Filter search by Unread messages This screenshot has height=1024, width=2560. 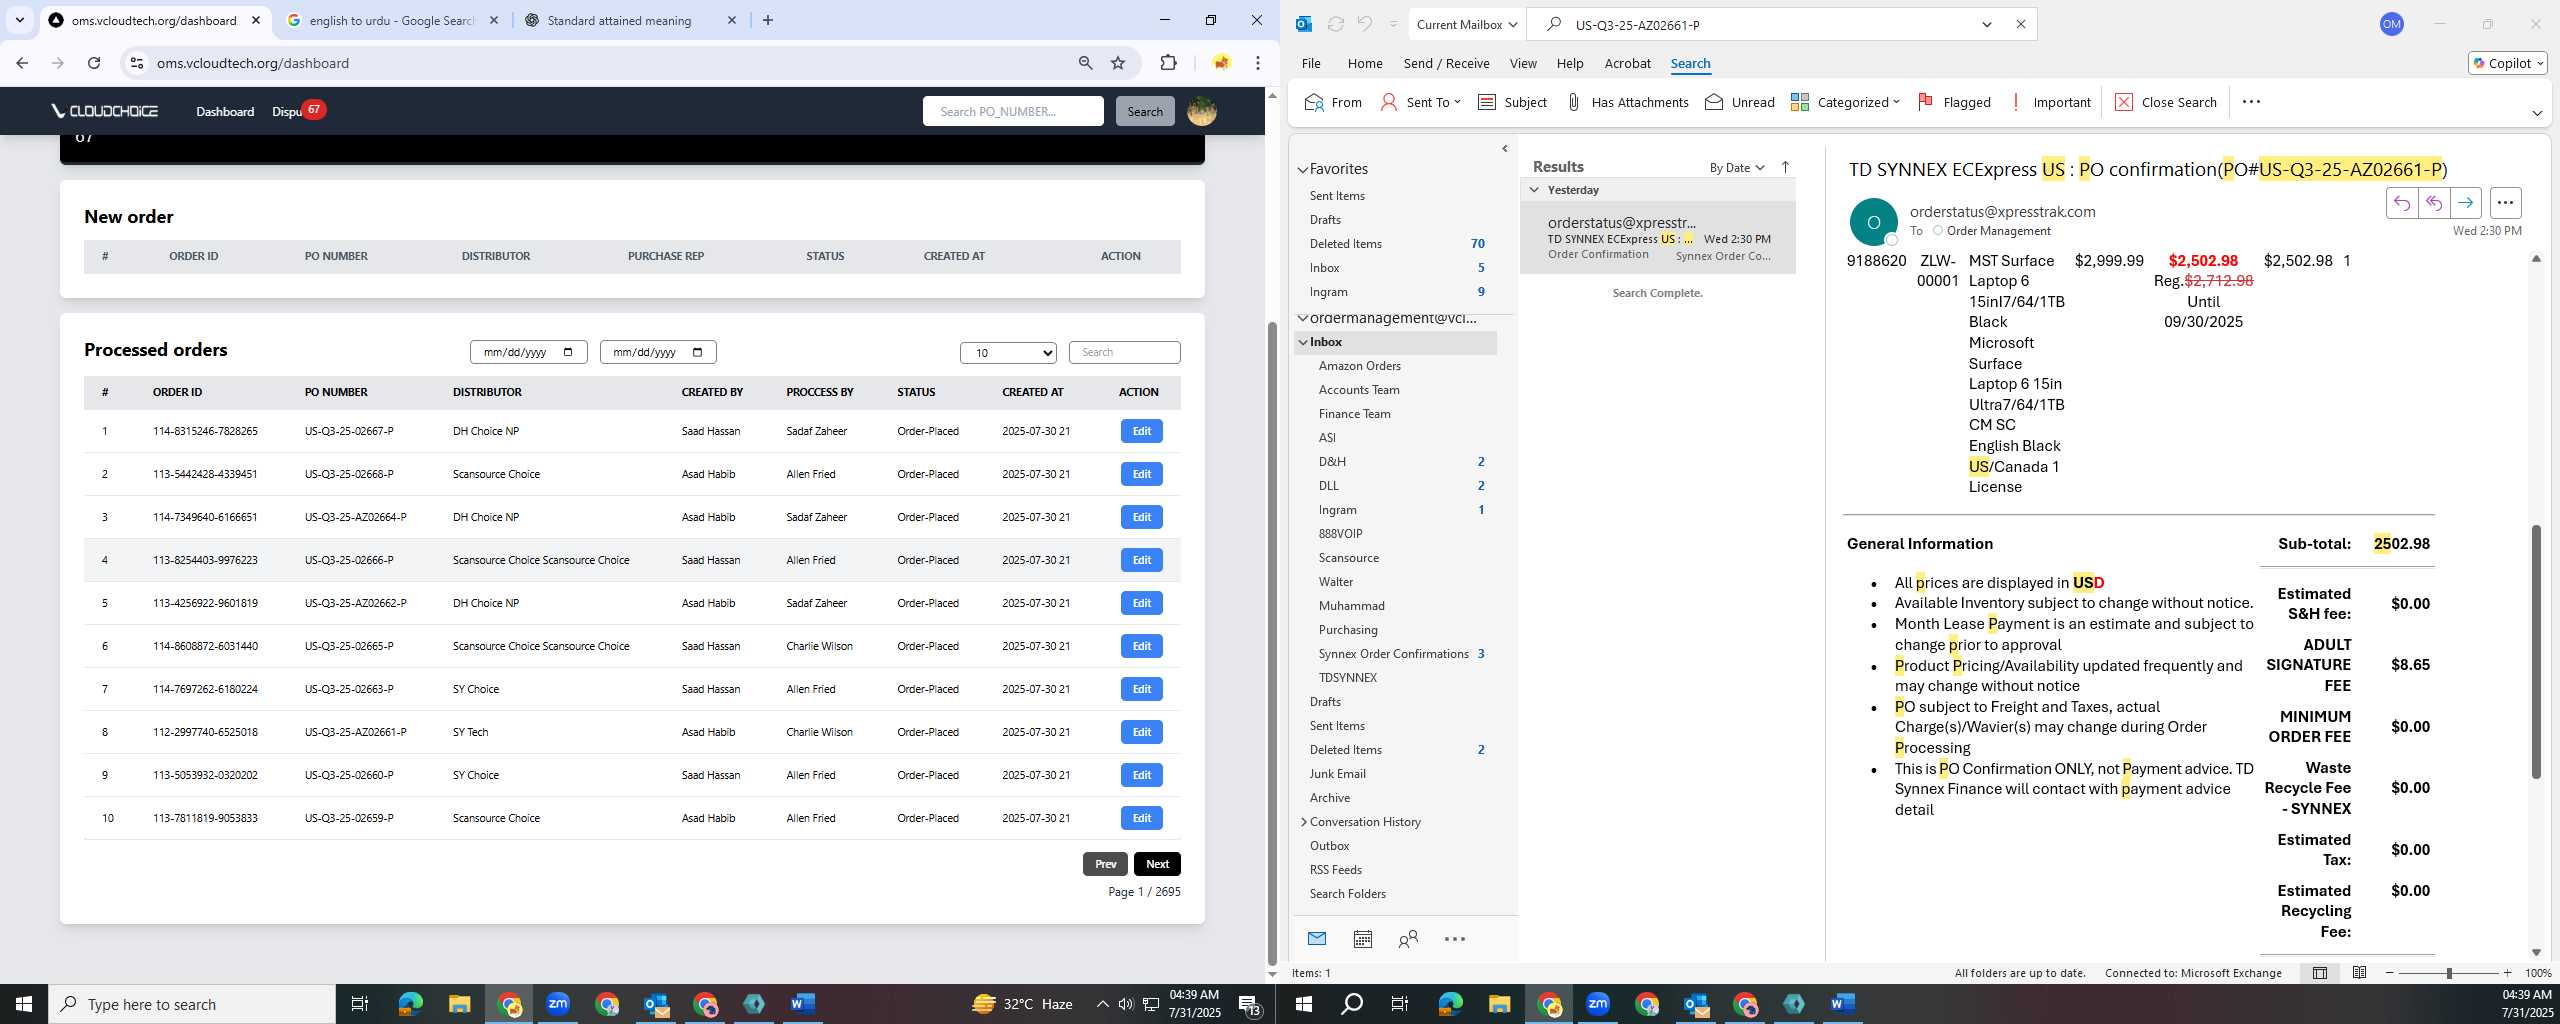pyautogui.click(x=1739, y=102)
